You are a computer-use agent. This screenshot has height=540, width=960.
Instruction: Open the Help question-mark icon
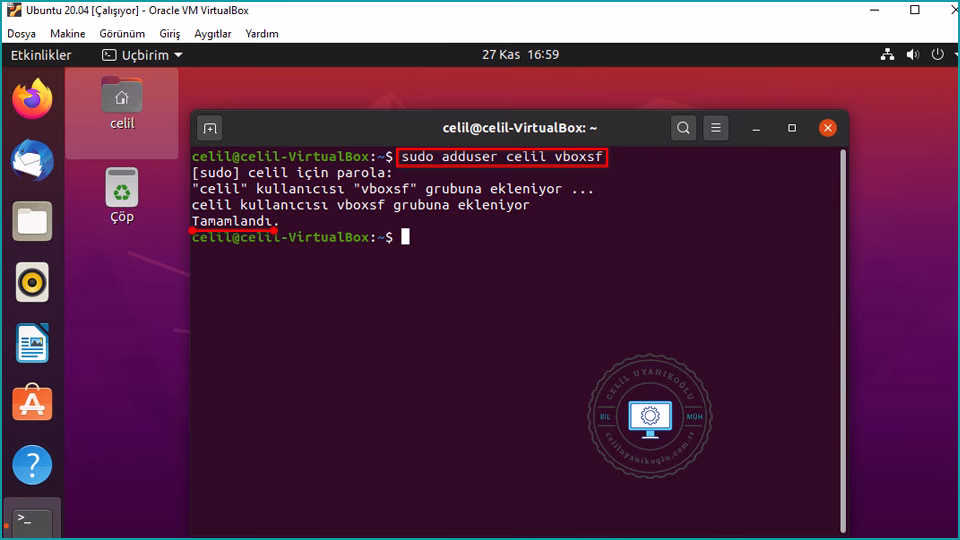coord(32,465)
